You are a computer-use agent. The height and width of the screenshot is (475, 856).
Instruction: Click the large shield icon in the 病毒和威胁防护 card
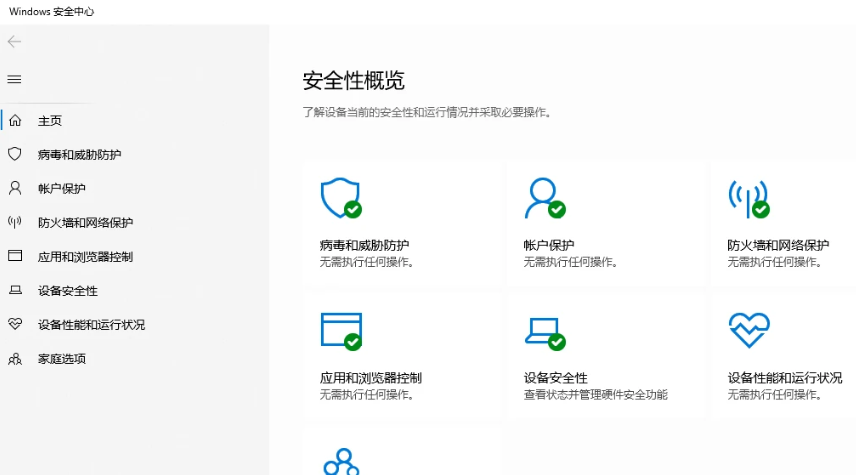point(341,198)
